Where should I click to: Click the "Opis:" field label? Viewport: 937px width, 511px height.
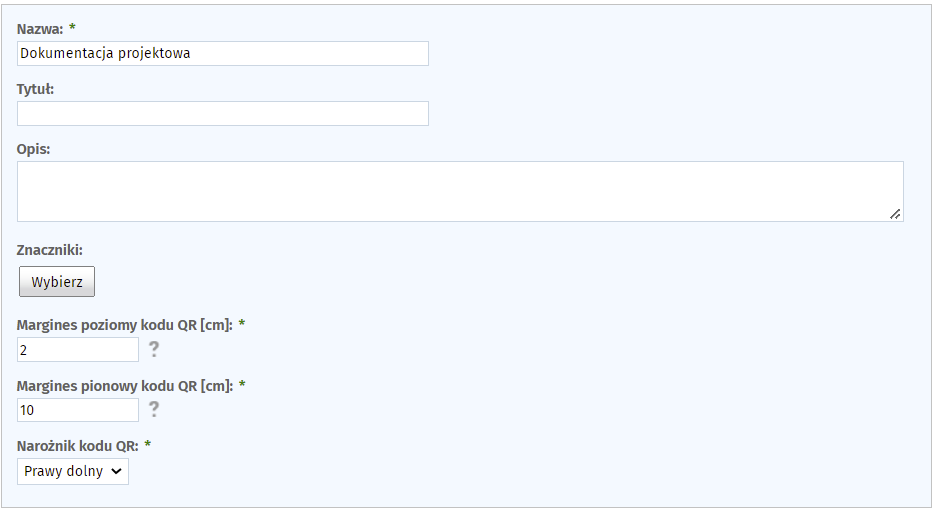coord(34,149)
